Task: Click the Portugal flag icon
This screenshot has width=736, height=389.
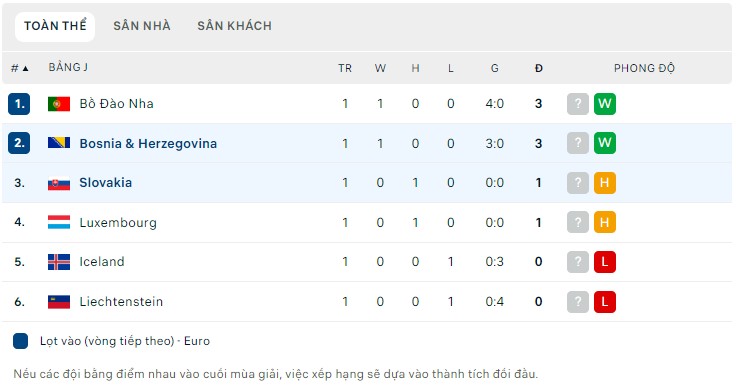Action: click(x=59, y=104)
